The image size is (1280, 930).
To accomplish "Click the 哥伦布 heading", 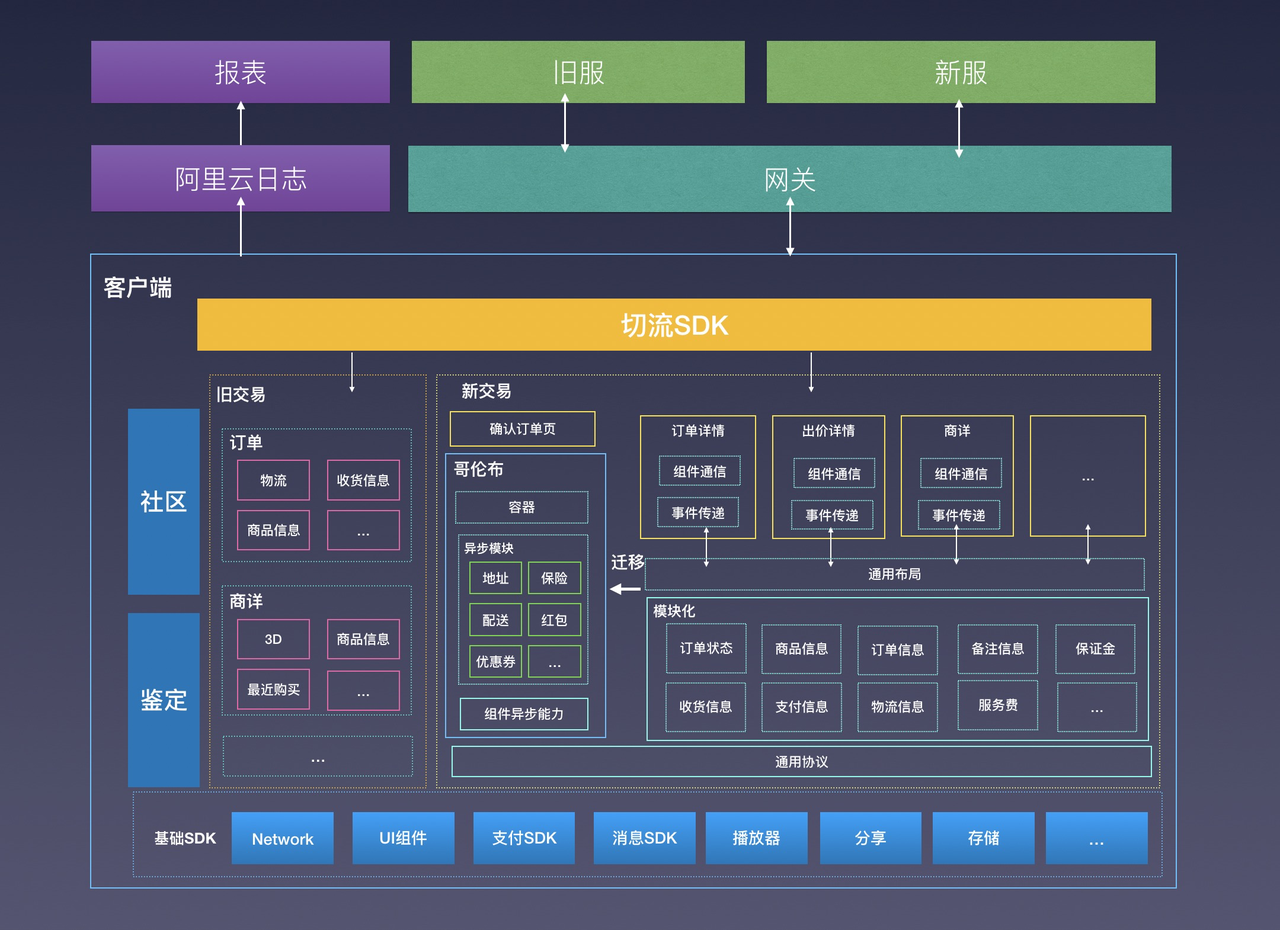I will [x=479, y=469].
